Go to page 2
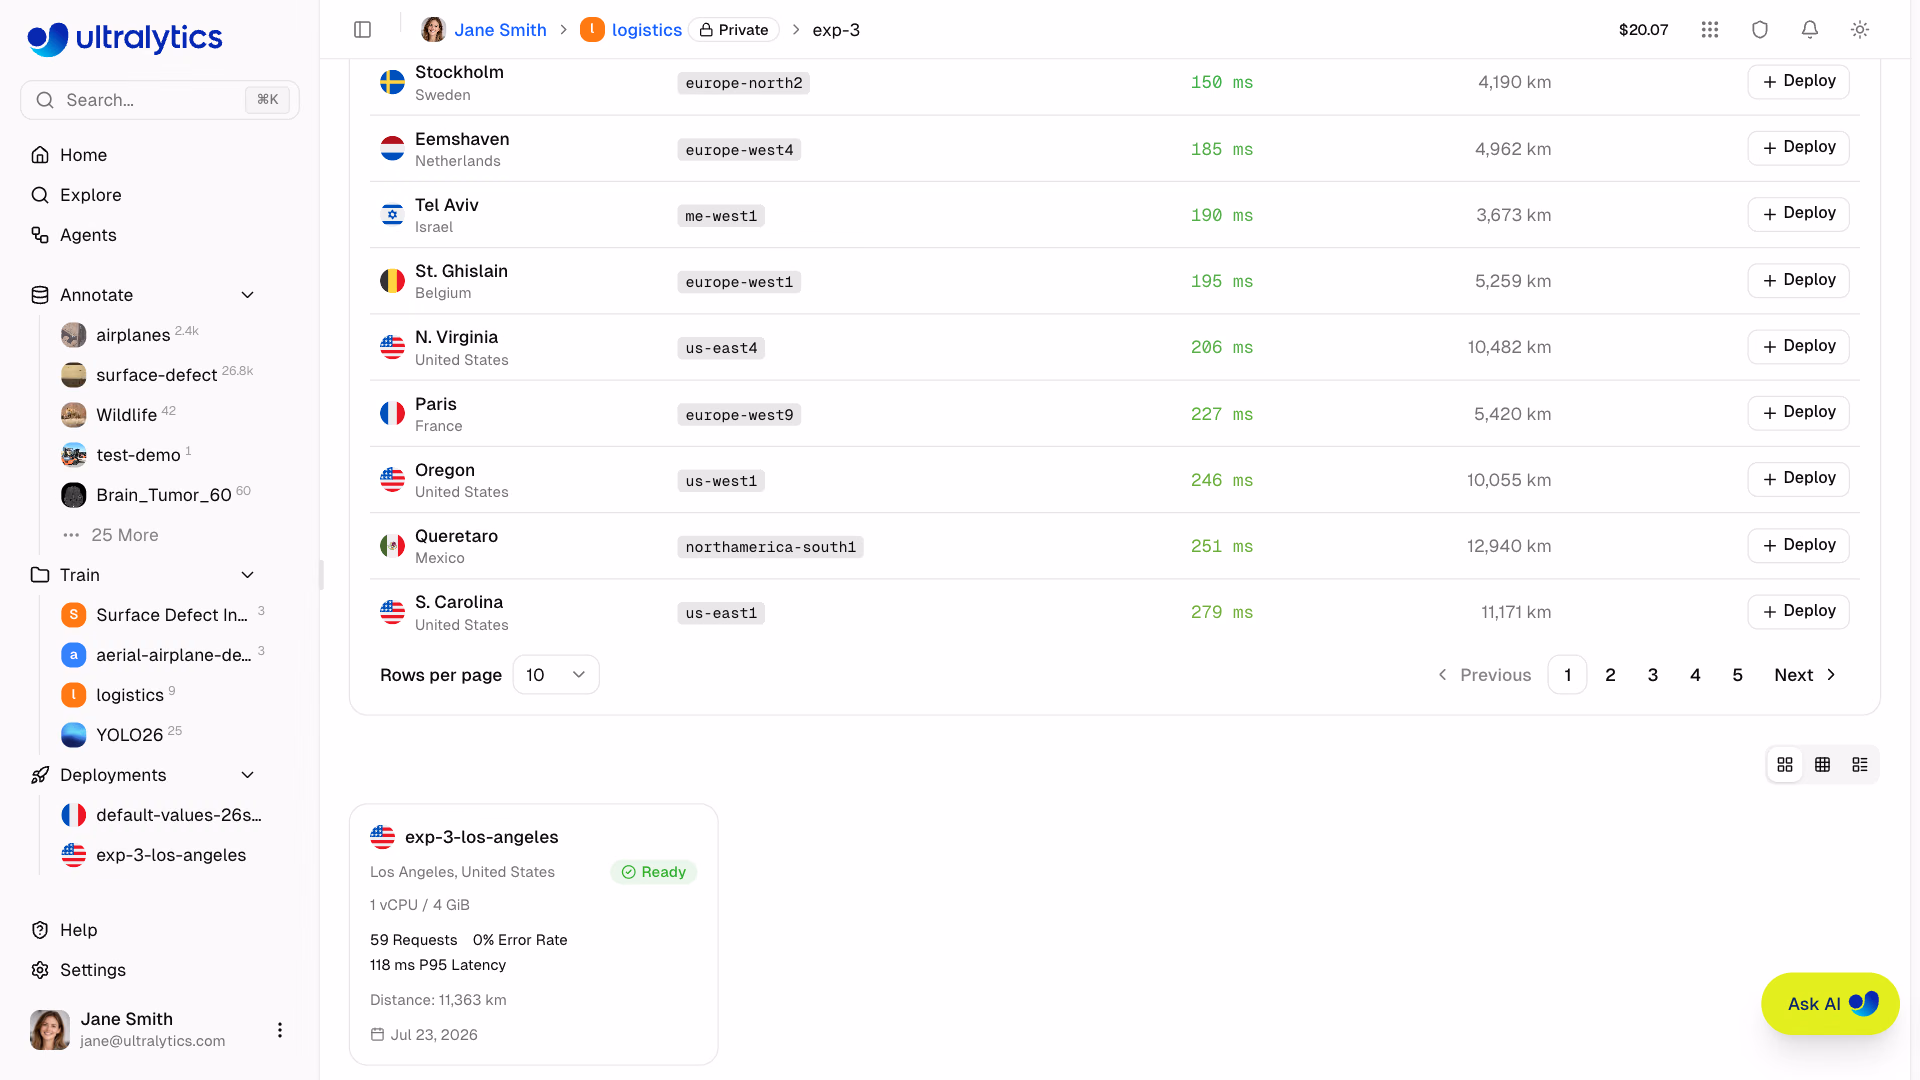This screenshot has height=1080, width=1920. click(1610, 675)
